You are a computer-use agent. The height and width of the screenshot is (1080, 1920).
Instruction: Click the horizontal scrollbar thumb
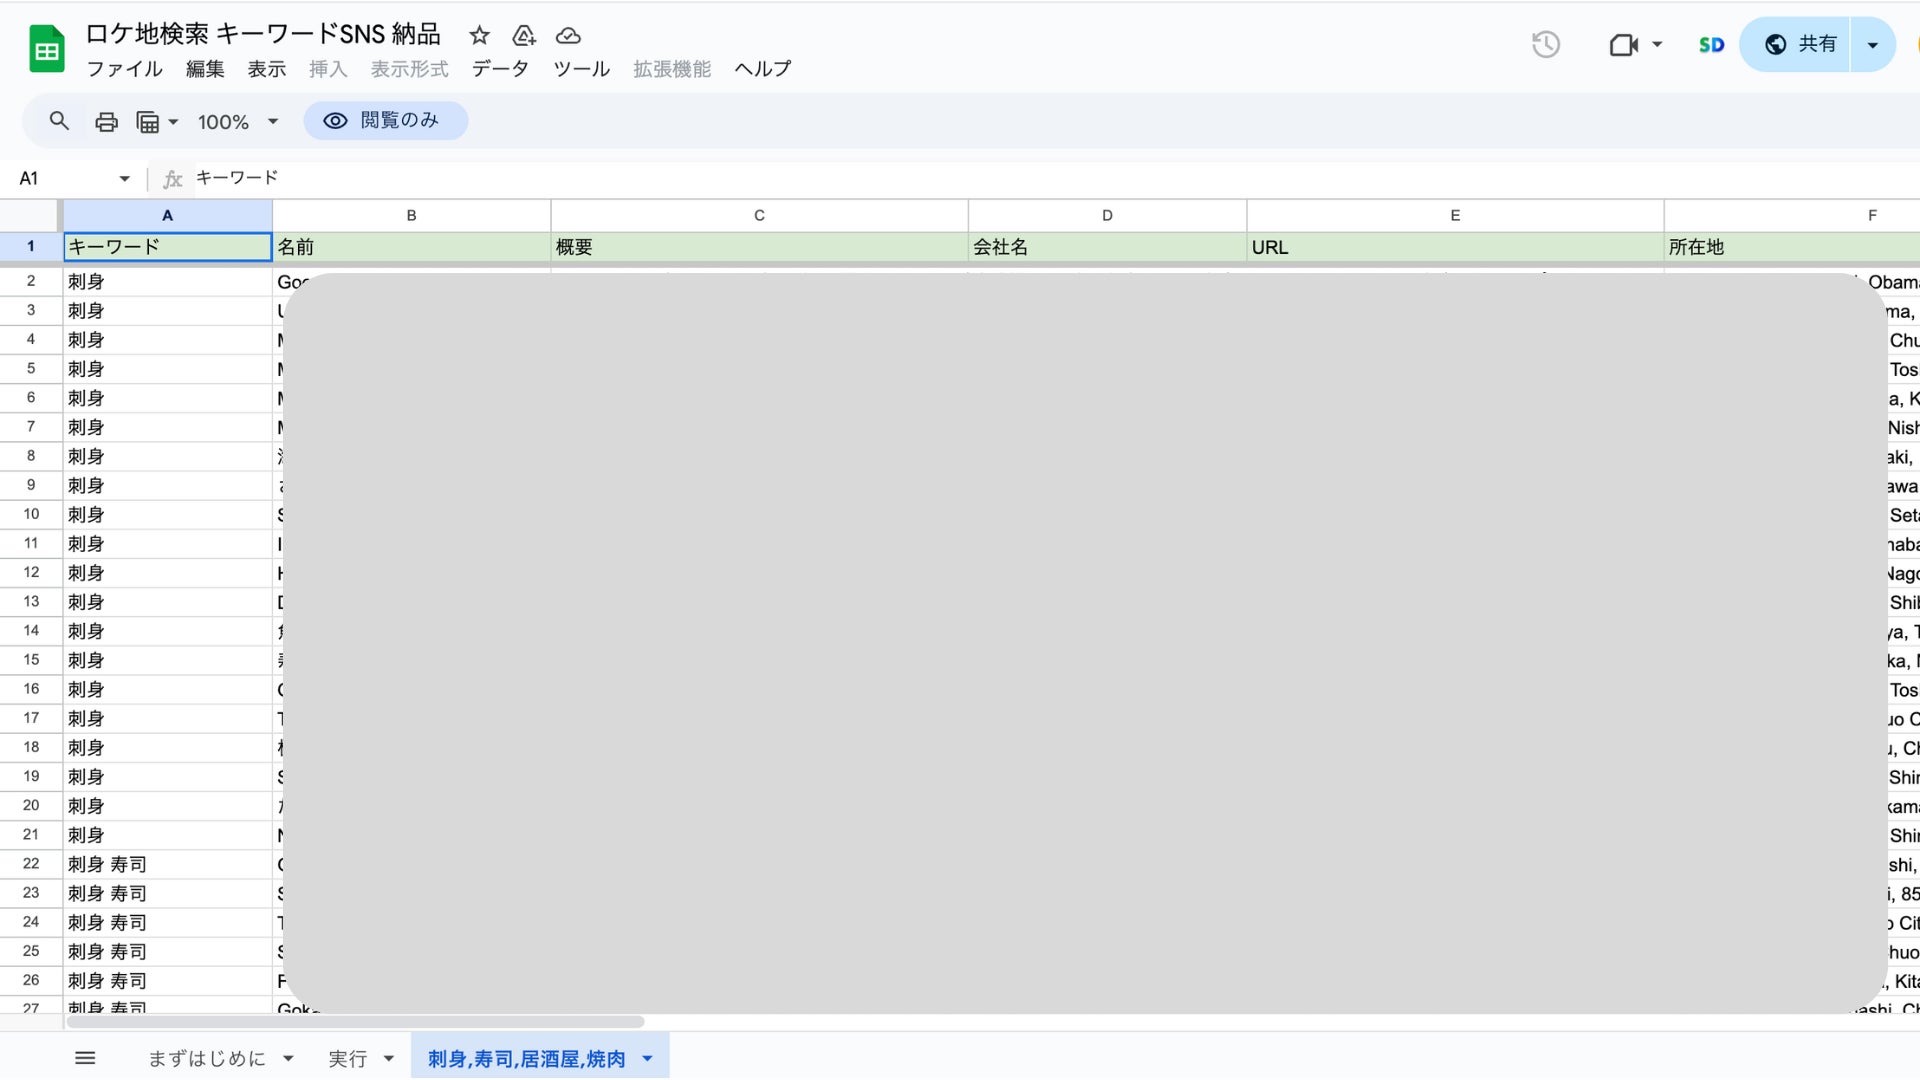pos(355,1022)
